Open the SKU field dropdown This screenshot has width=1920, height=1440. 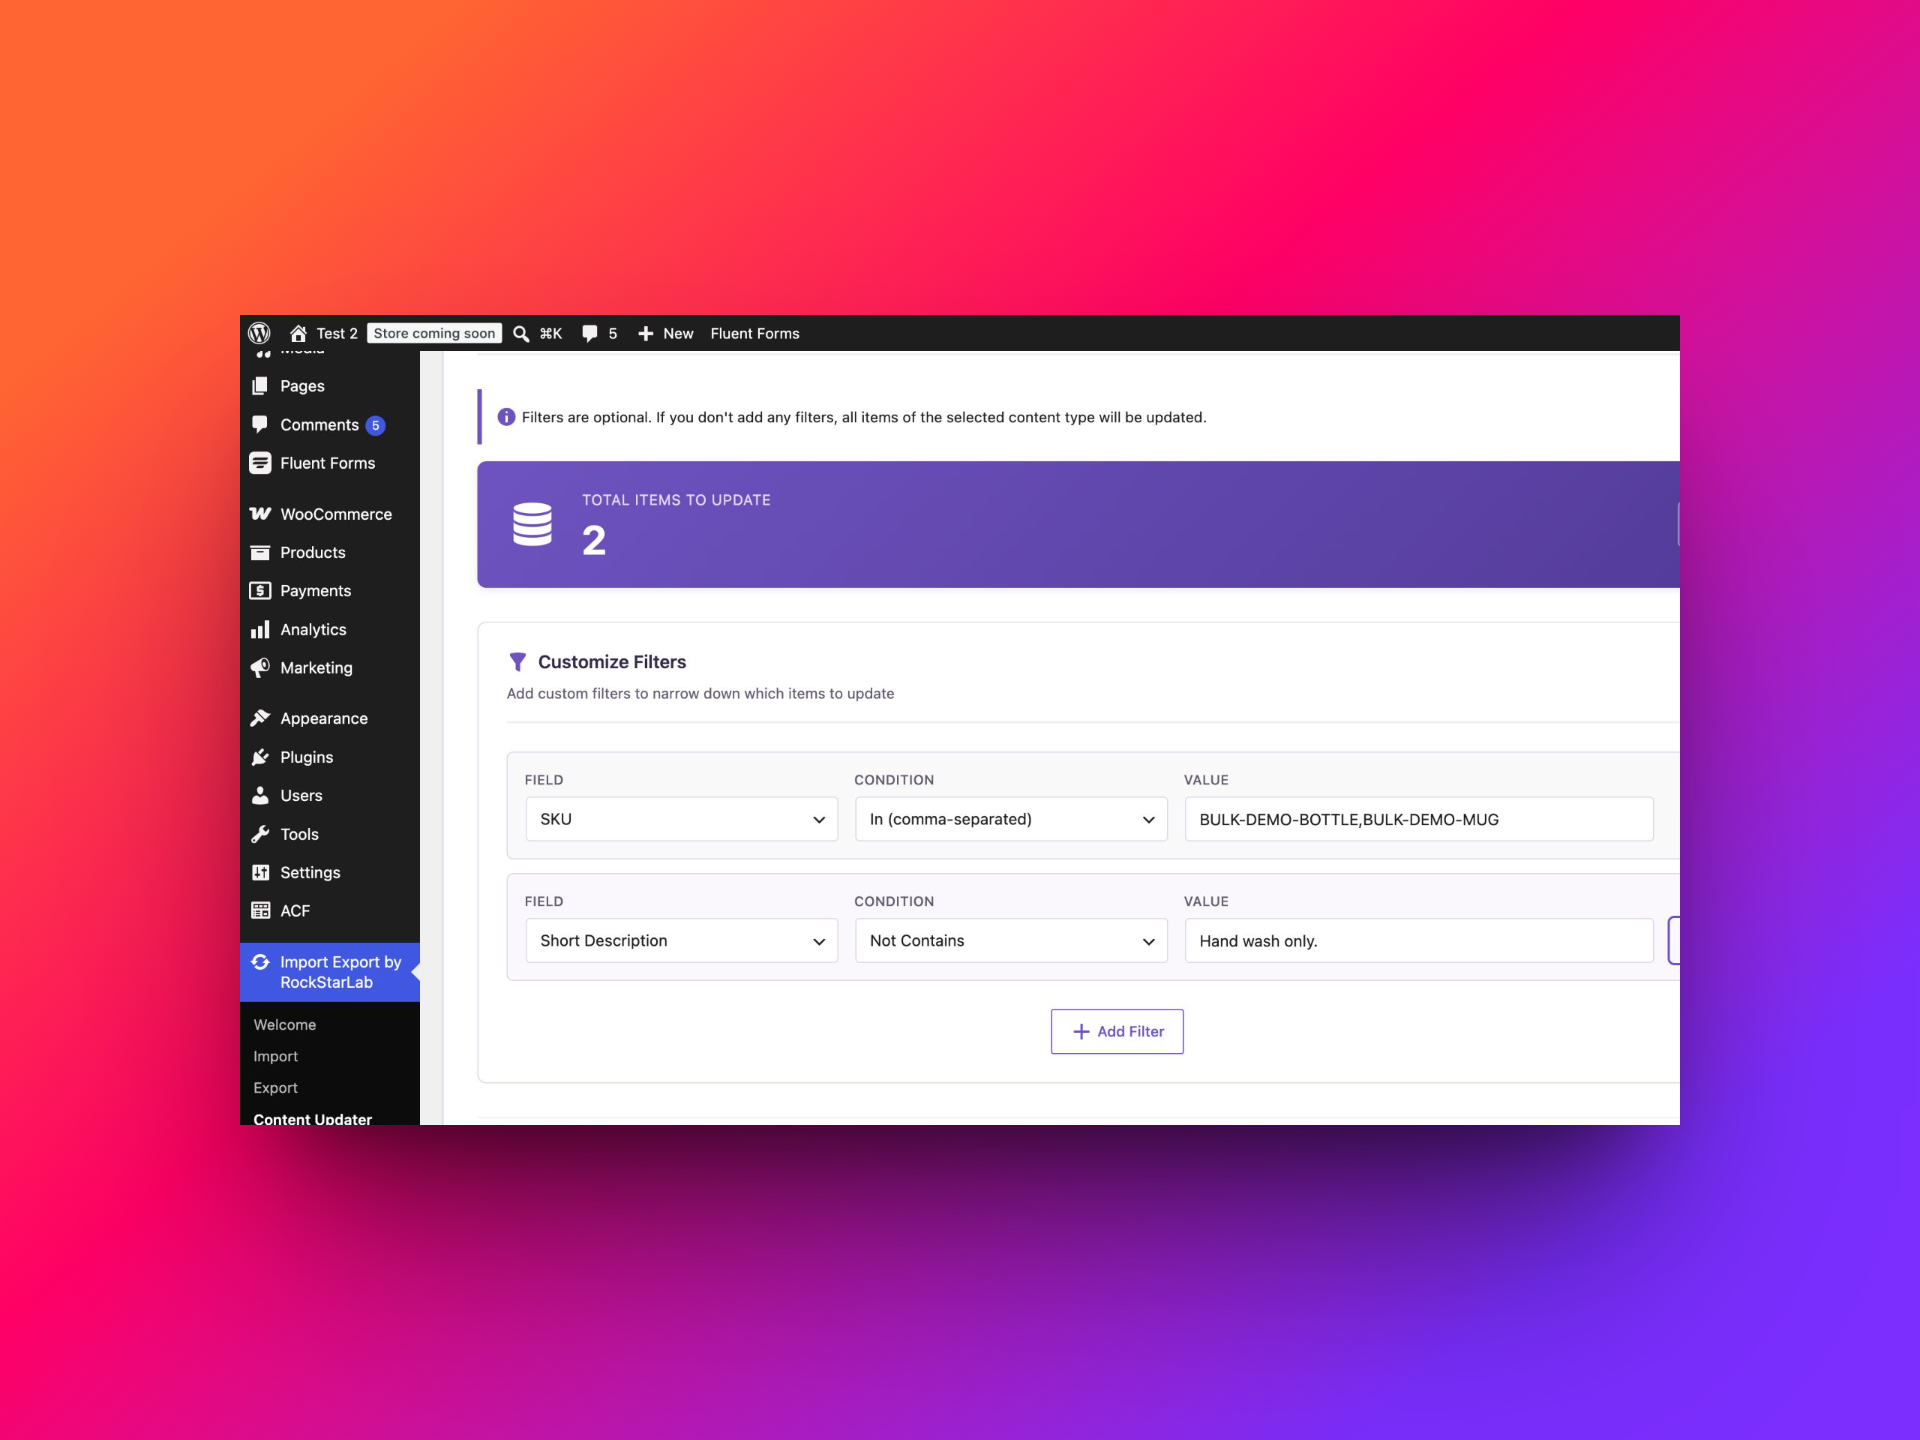pos(682,819)
